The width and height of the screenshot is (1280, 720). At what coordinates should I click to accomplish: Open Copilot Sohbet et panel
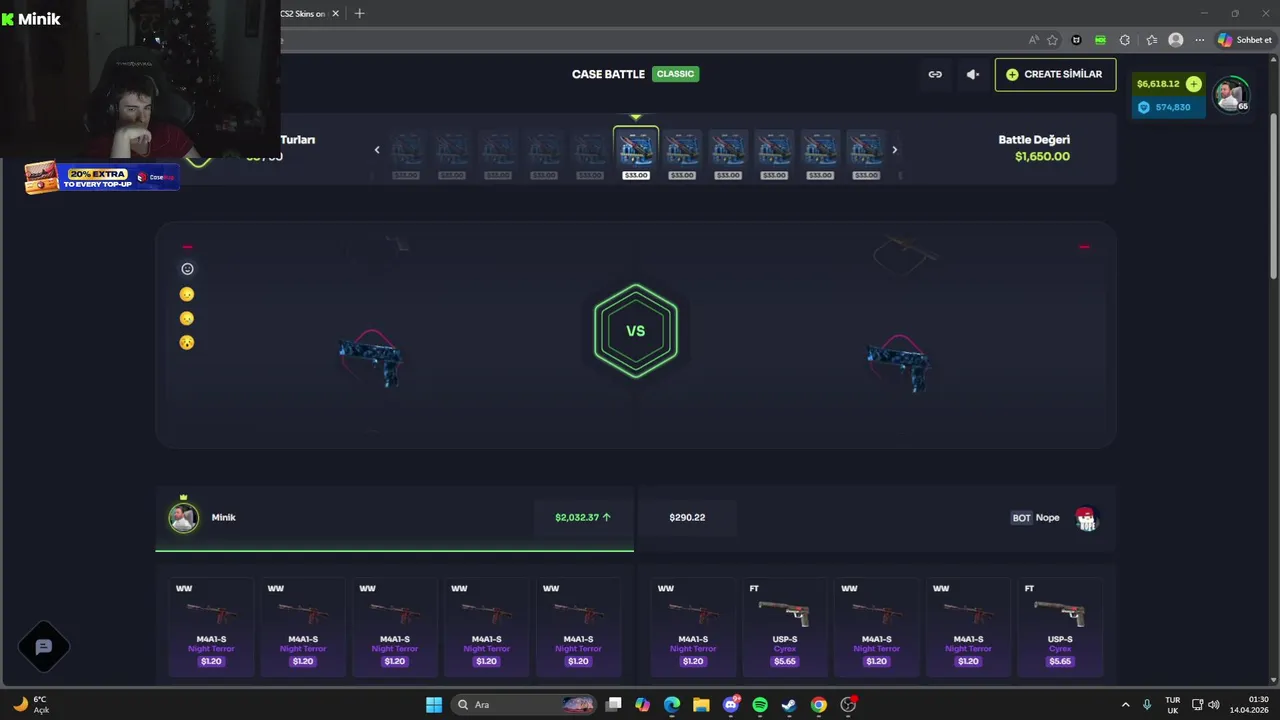(x=1245, y=40)
